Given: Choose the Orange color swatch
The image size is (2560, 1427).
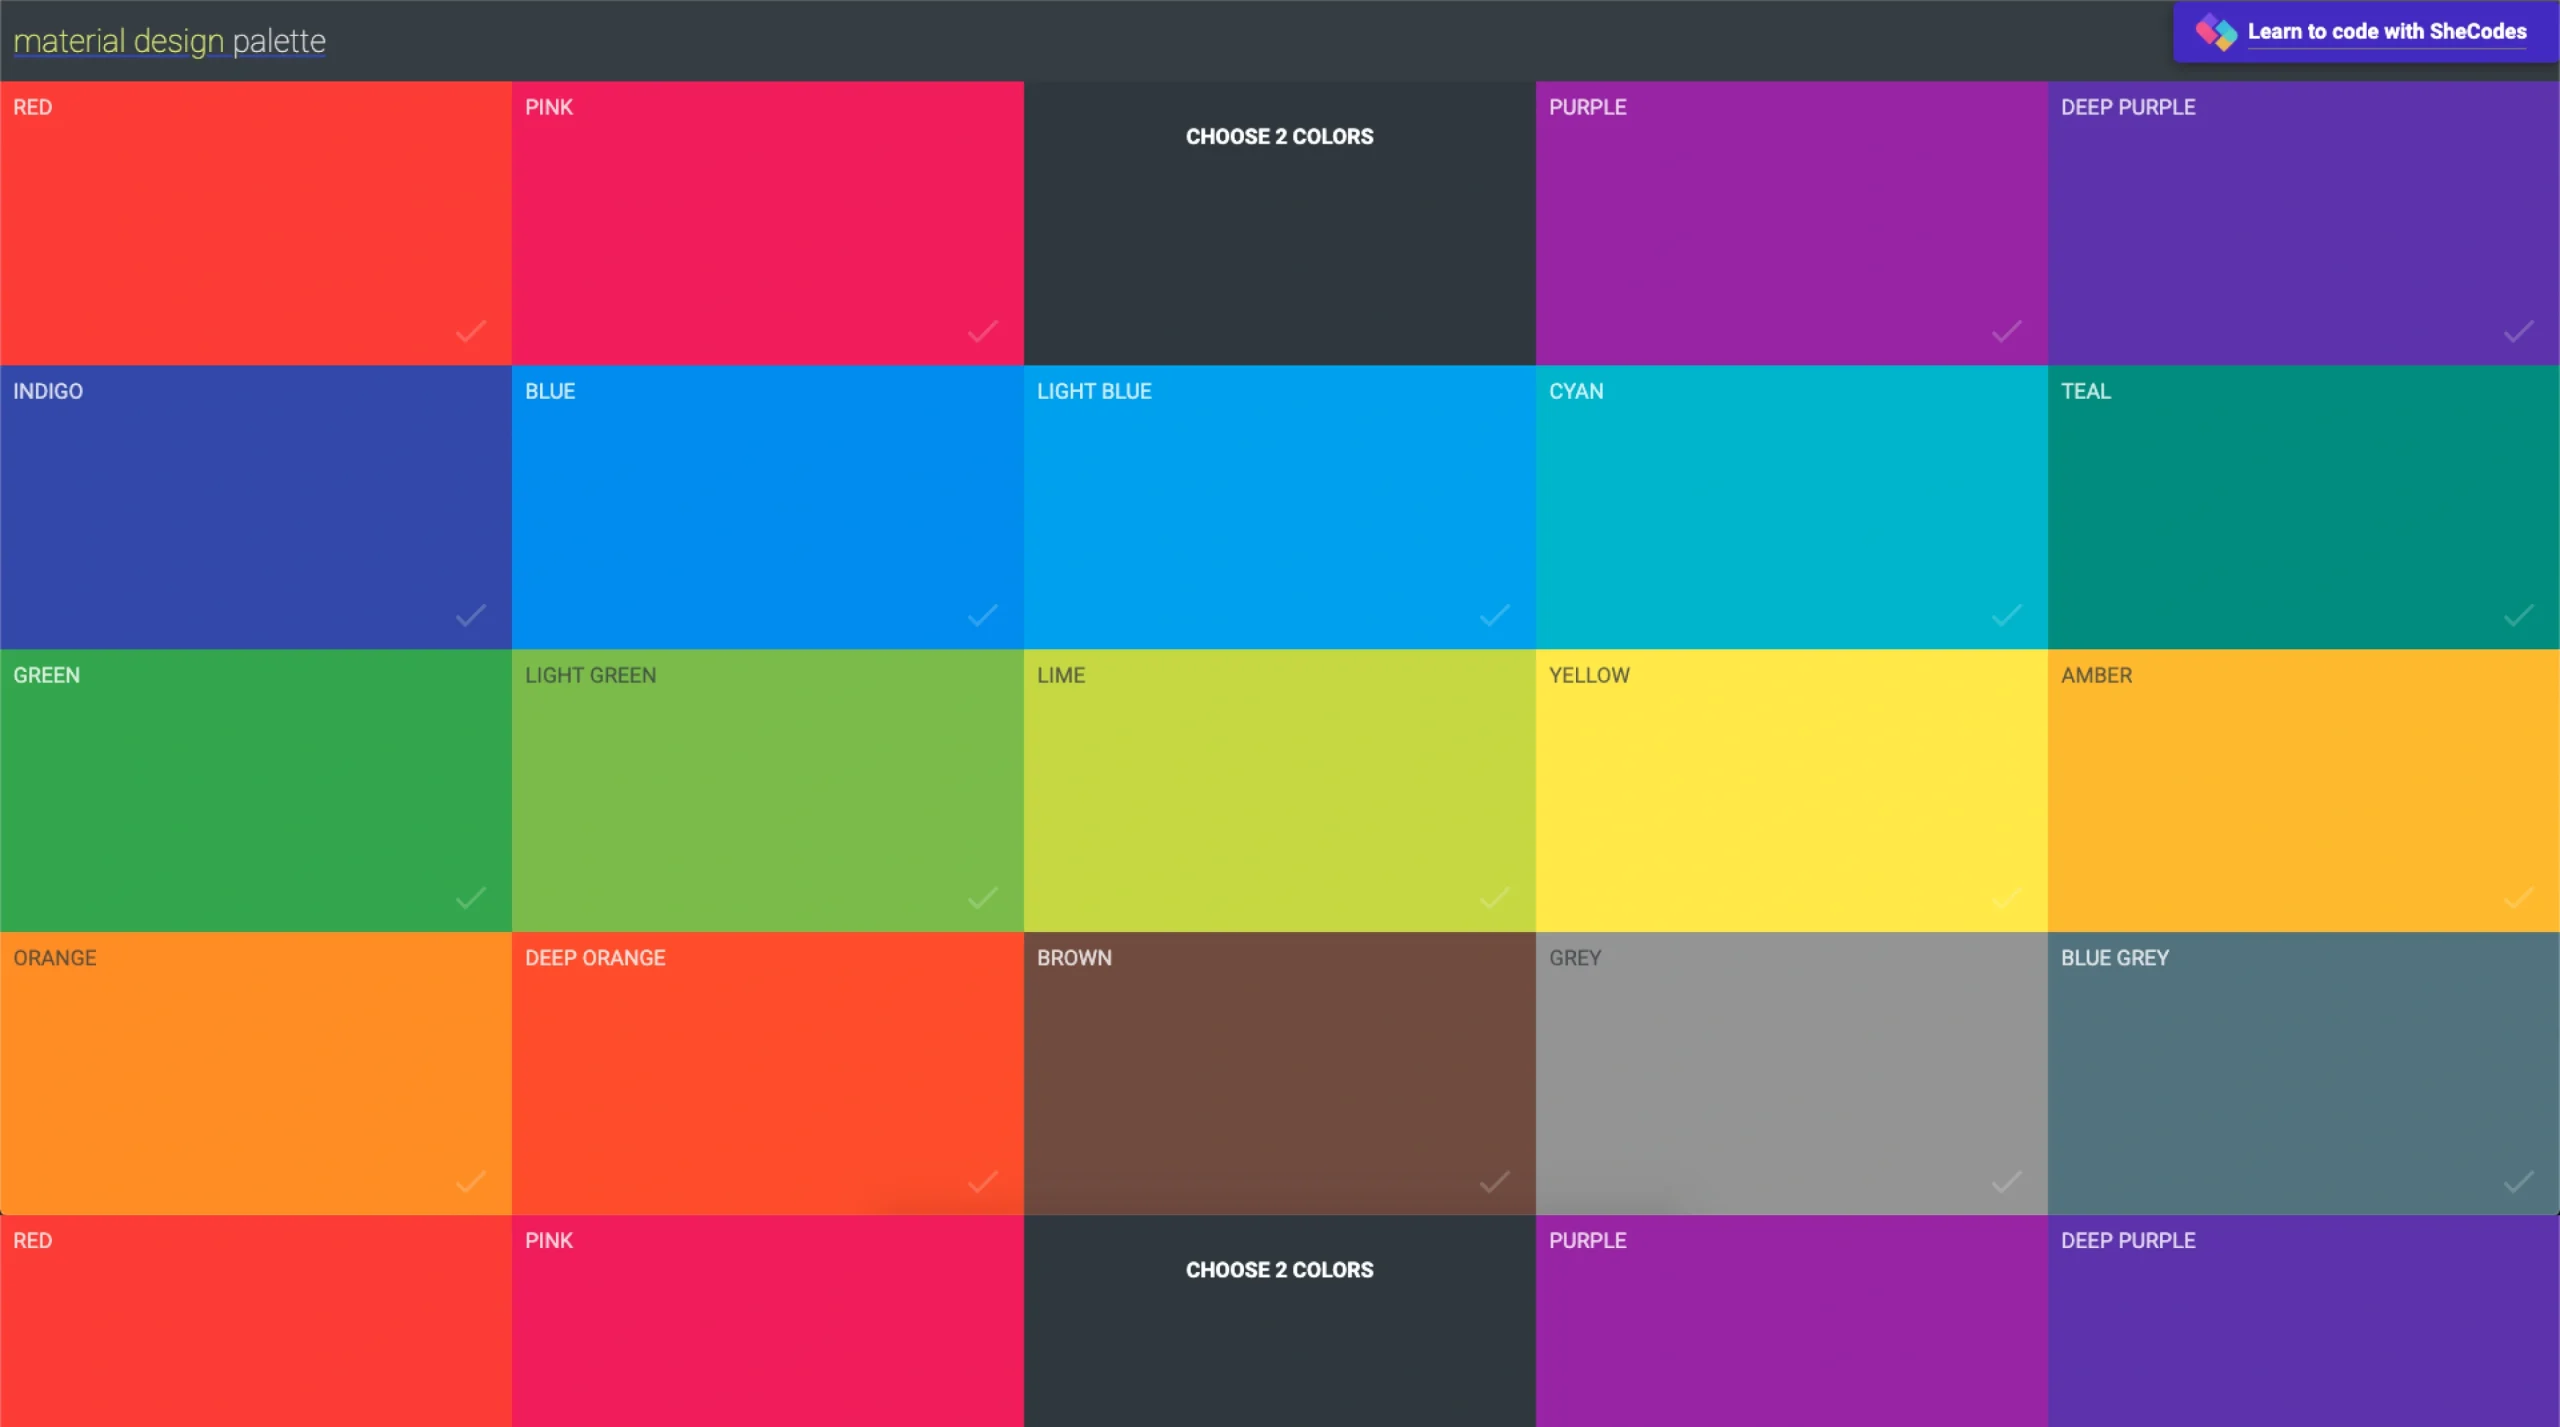Looking at the screenshot, I should [x=256, y=1073].
